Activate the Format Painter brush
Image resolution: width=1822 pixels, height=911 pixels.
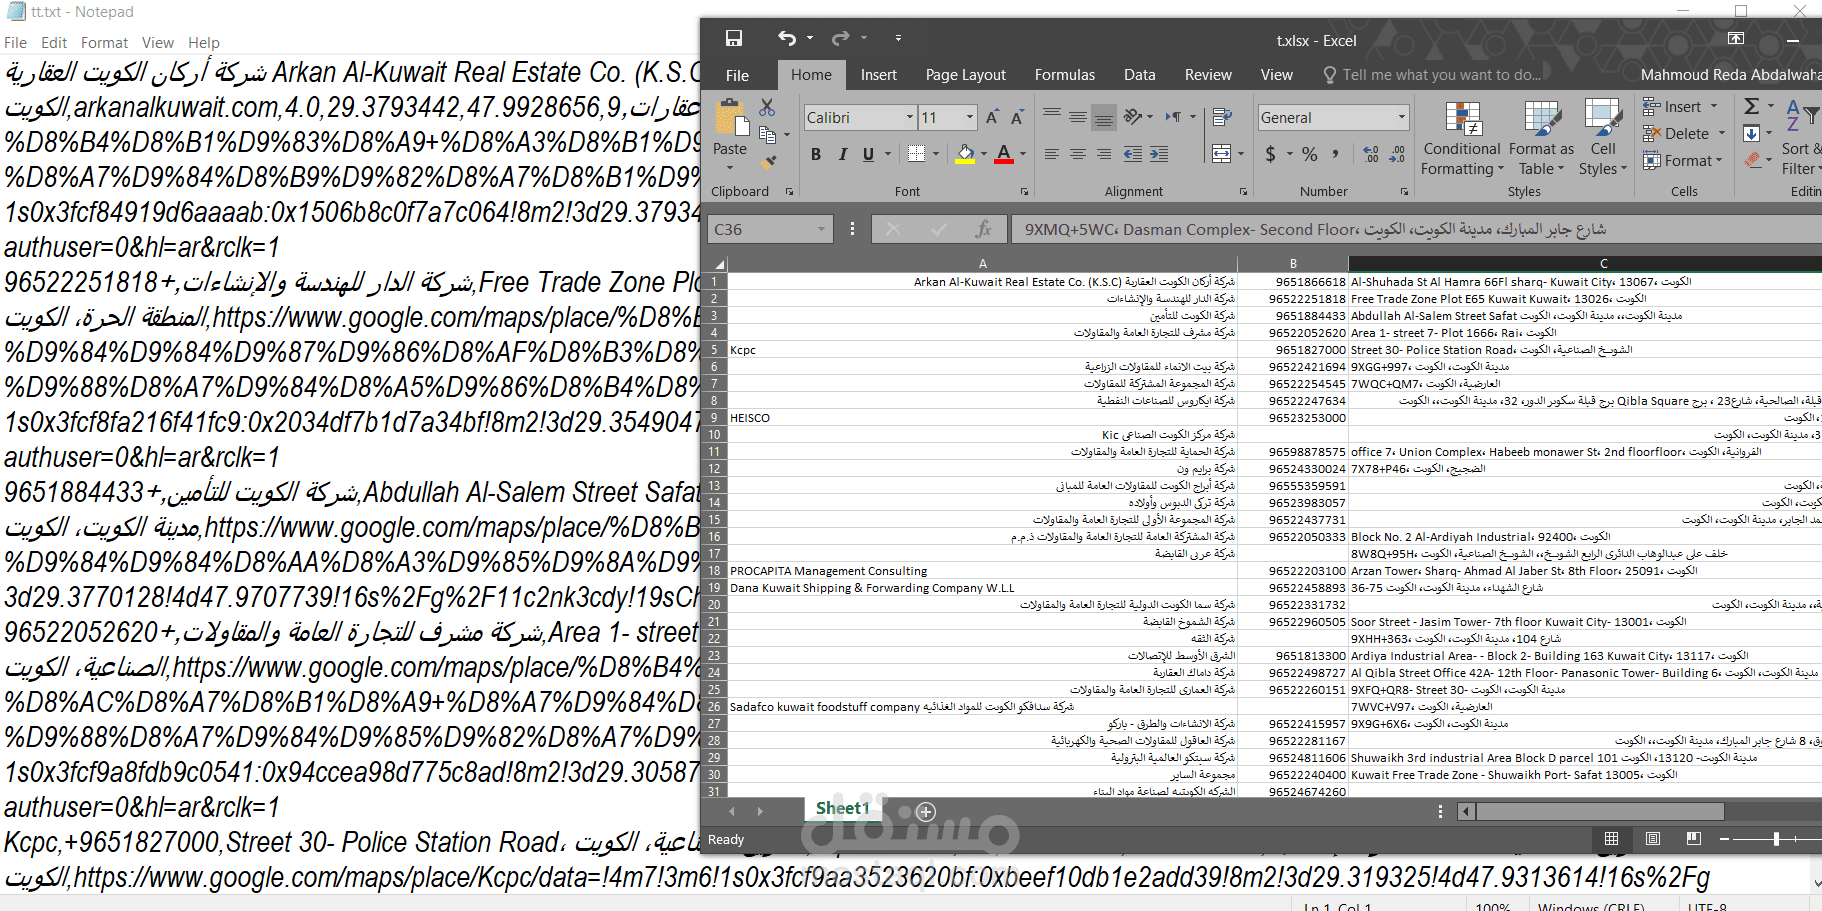pos(767,161)
